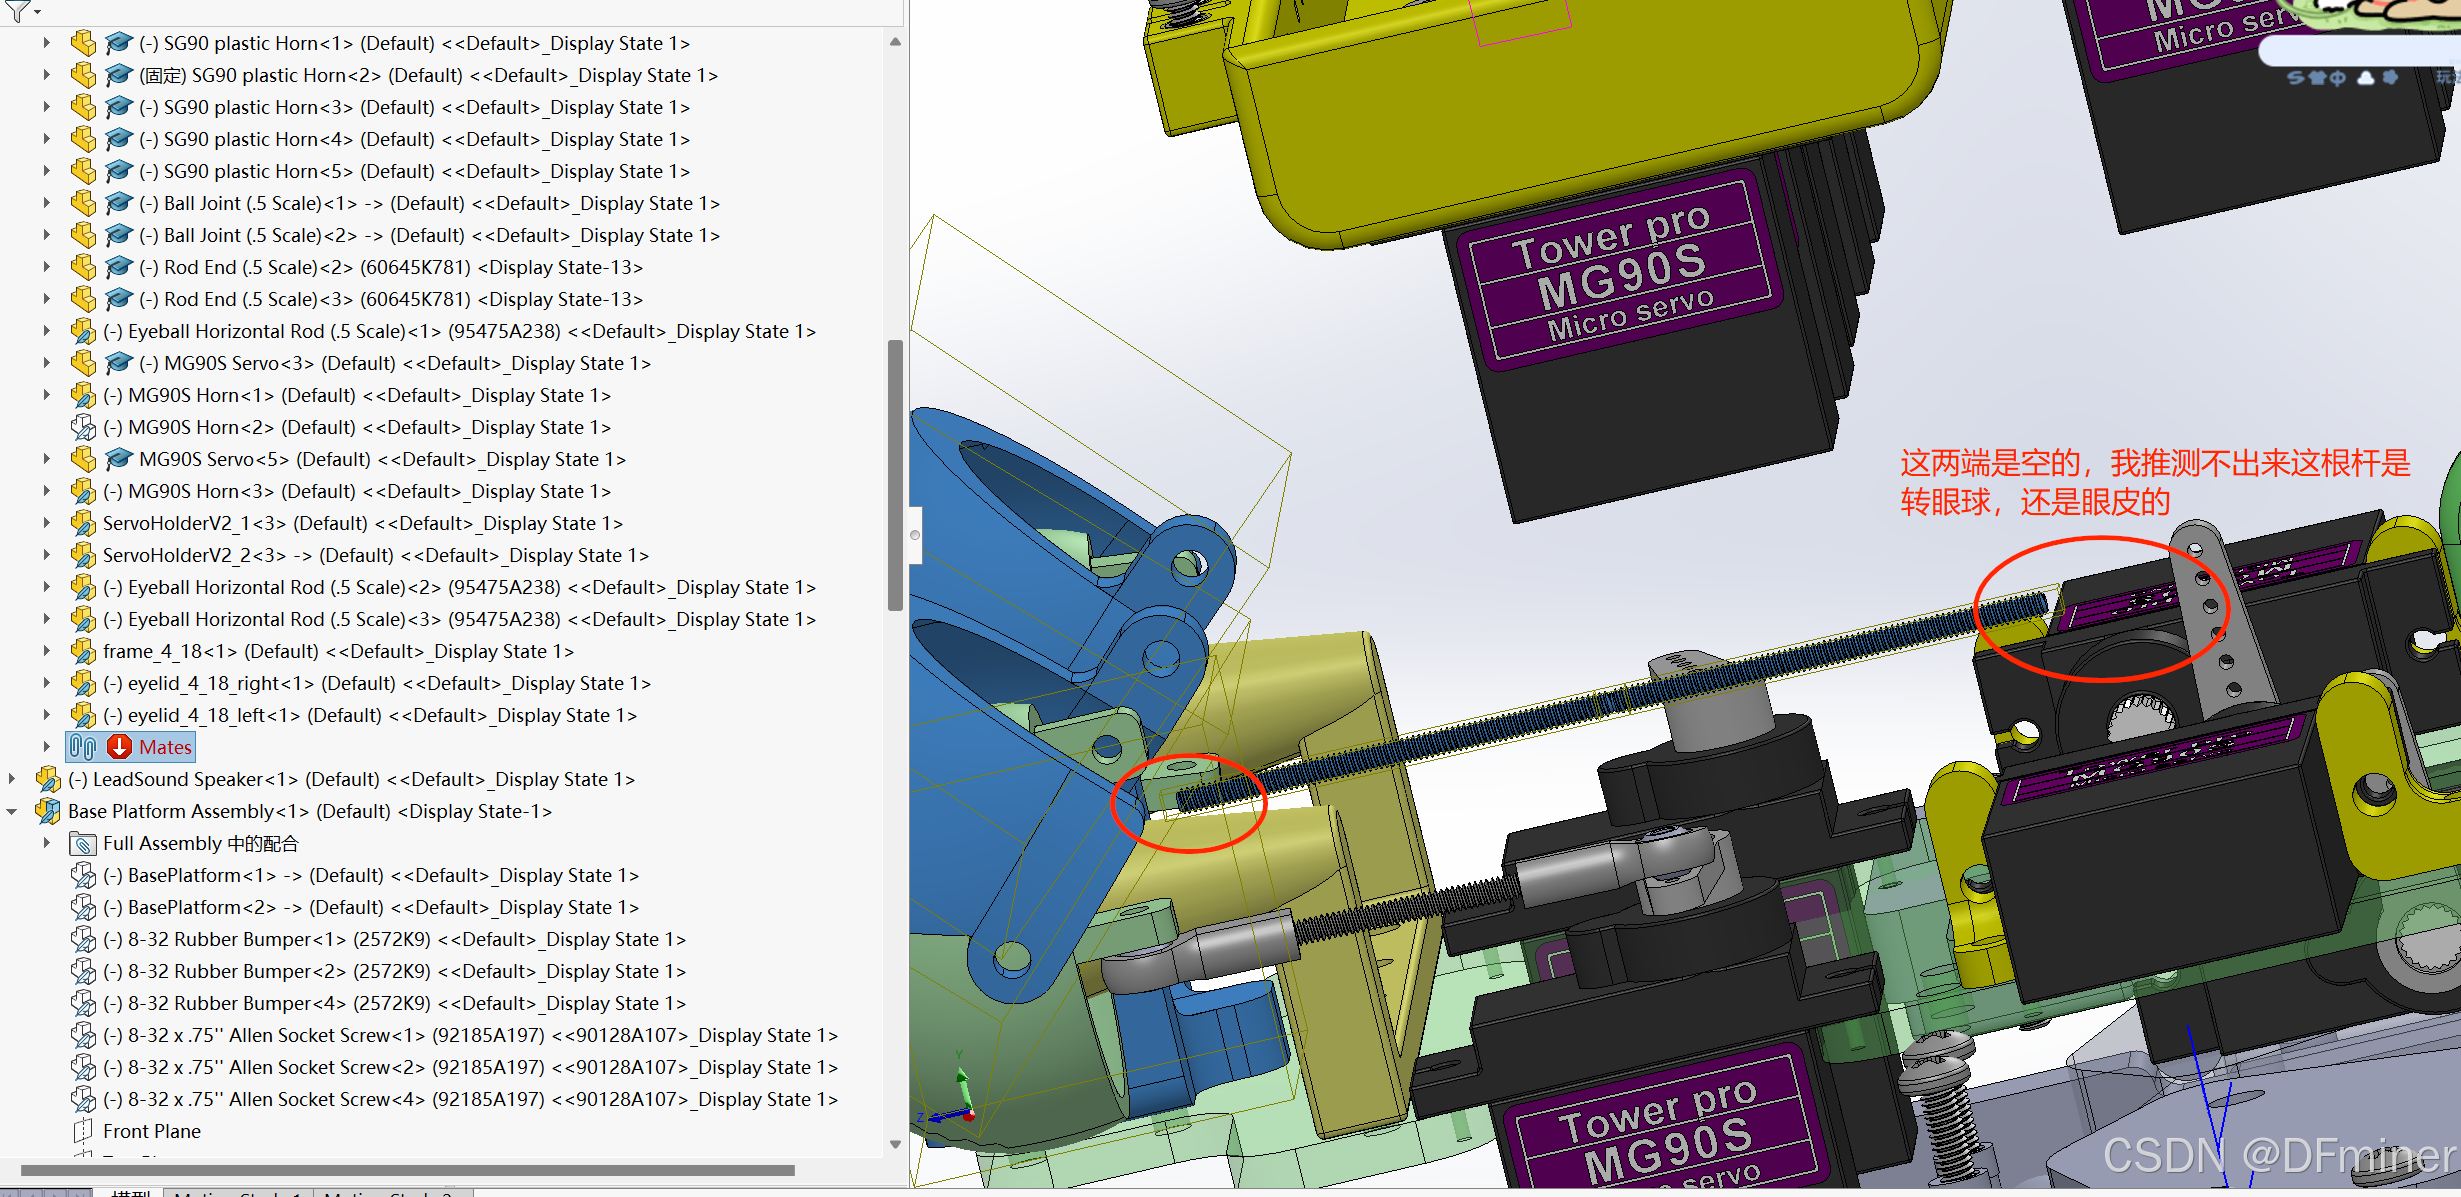Click lightweight part icon of MG90S Horn<2>

point(84,427)
